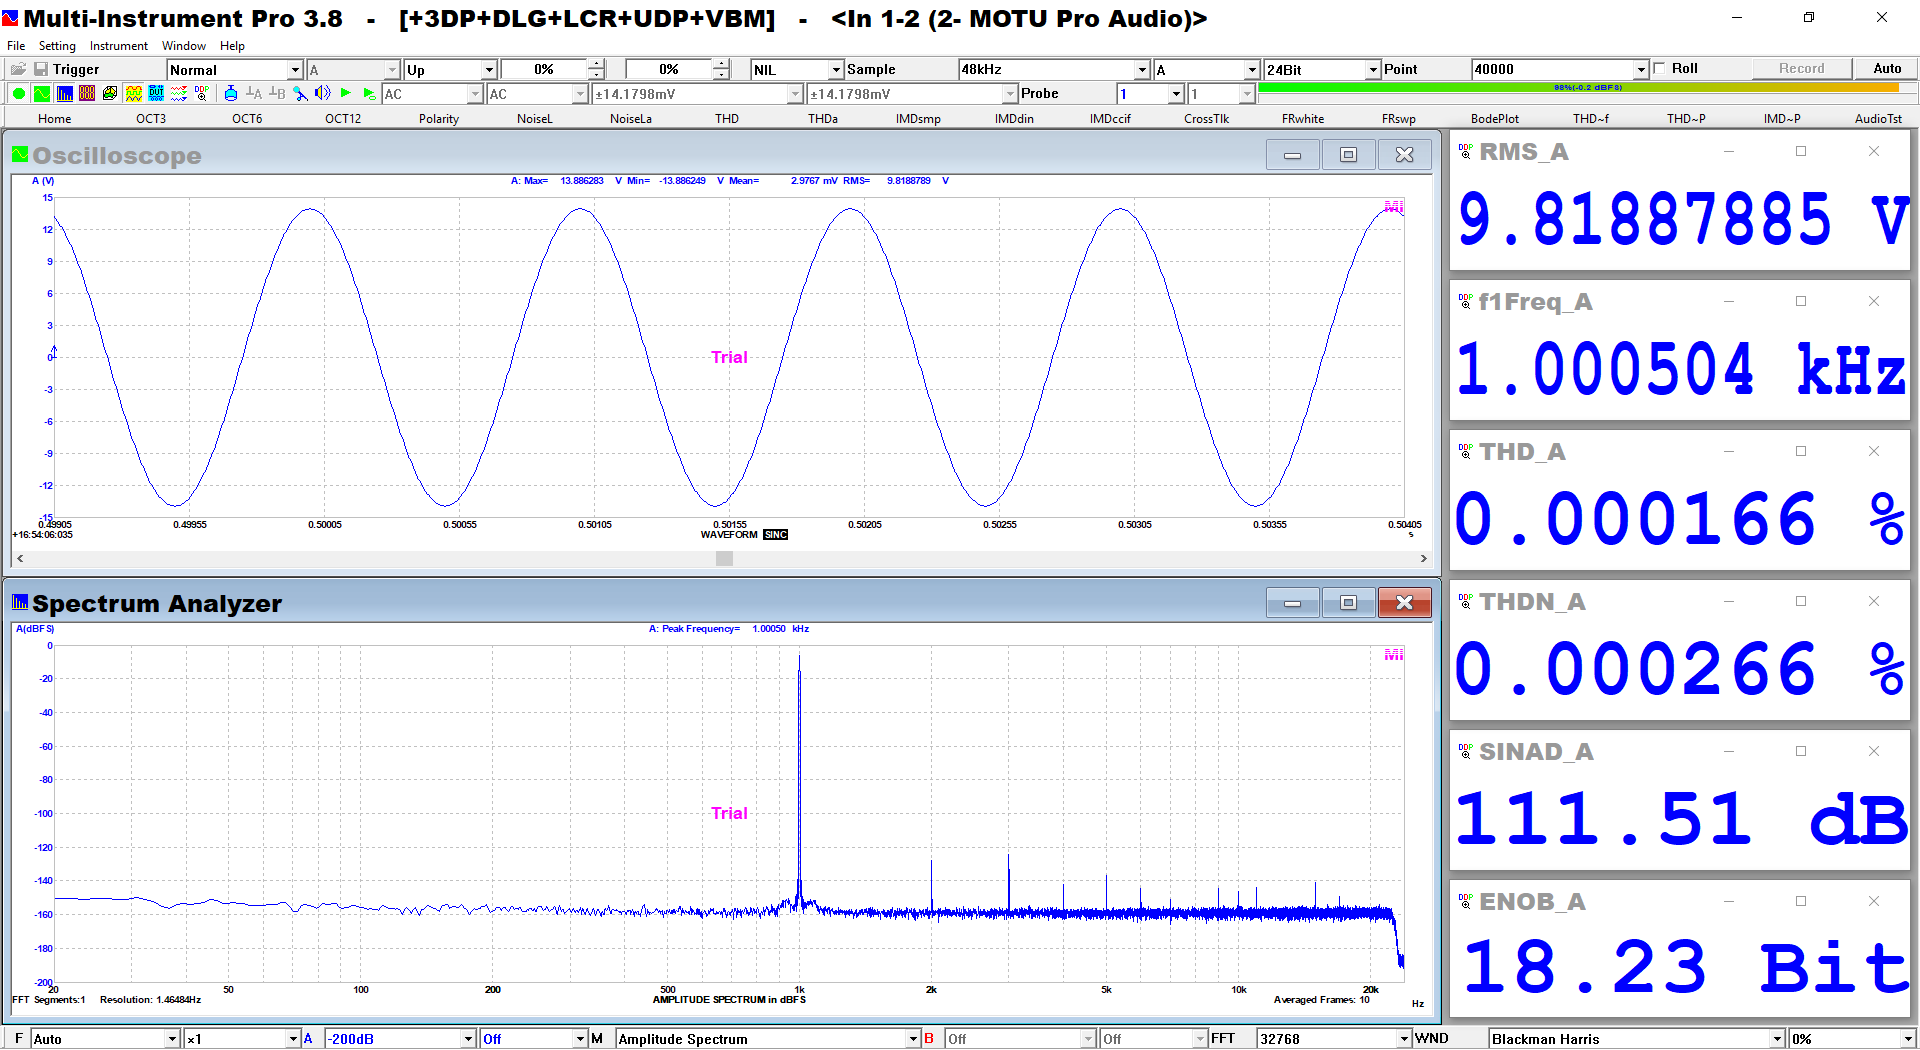The width and height of the screenshot is (1920, 1050).
Task: Toggle the Oscilloscope instrument icon
Action: (41, 93)
